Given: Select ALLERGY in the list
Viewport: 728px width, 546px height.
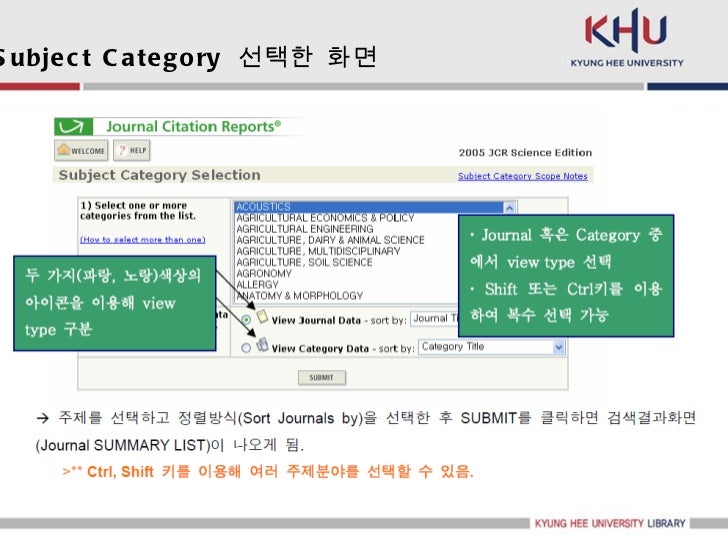Looking at the screenshot, I should (x=257, y=285).
